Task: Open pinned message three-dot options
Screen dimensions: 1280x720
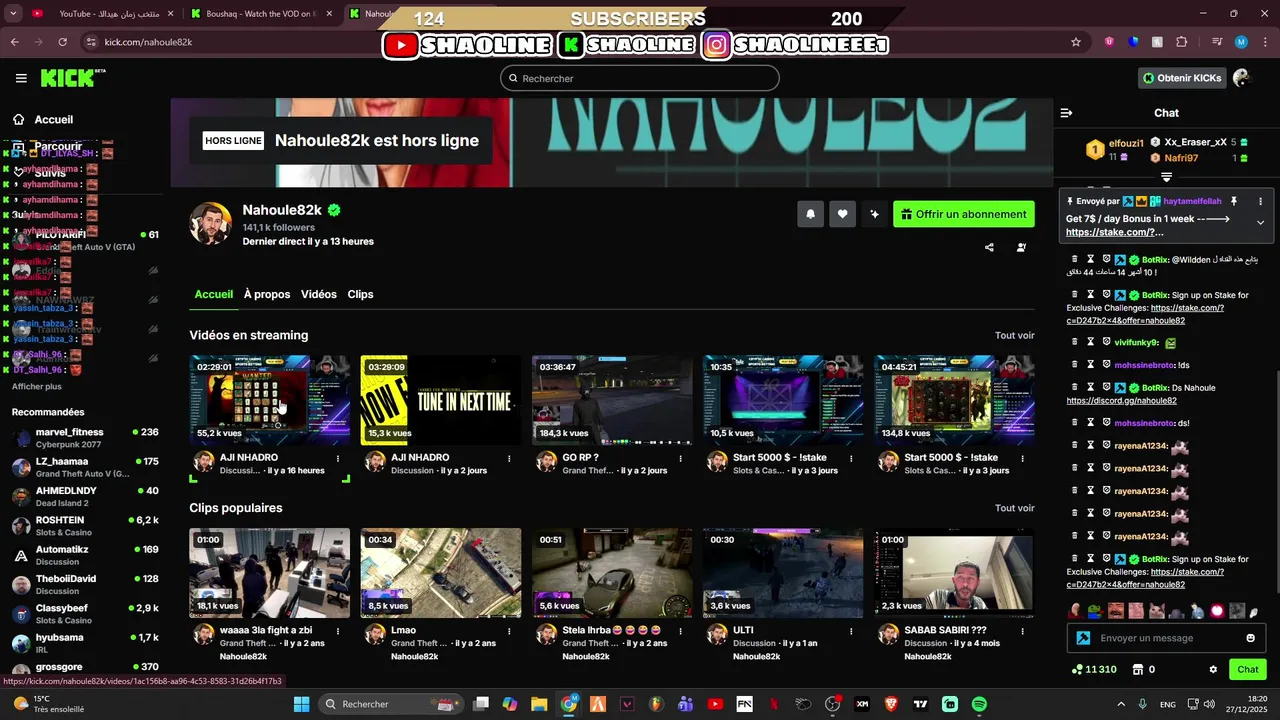Action: [x=1260, y=201]
